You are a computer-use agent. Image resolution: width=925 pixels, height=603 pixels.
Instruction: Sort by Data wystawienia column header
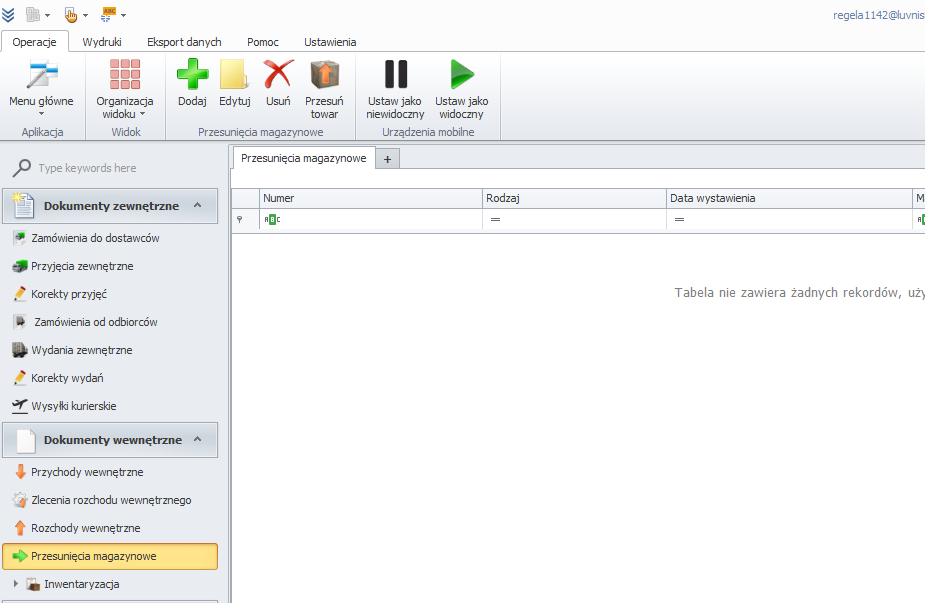(x=789, y=198)
